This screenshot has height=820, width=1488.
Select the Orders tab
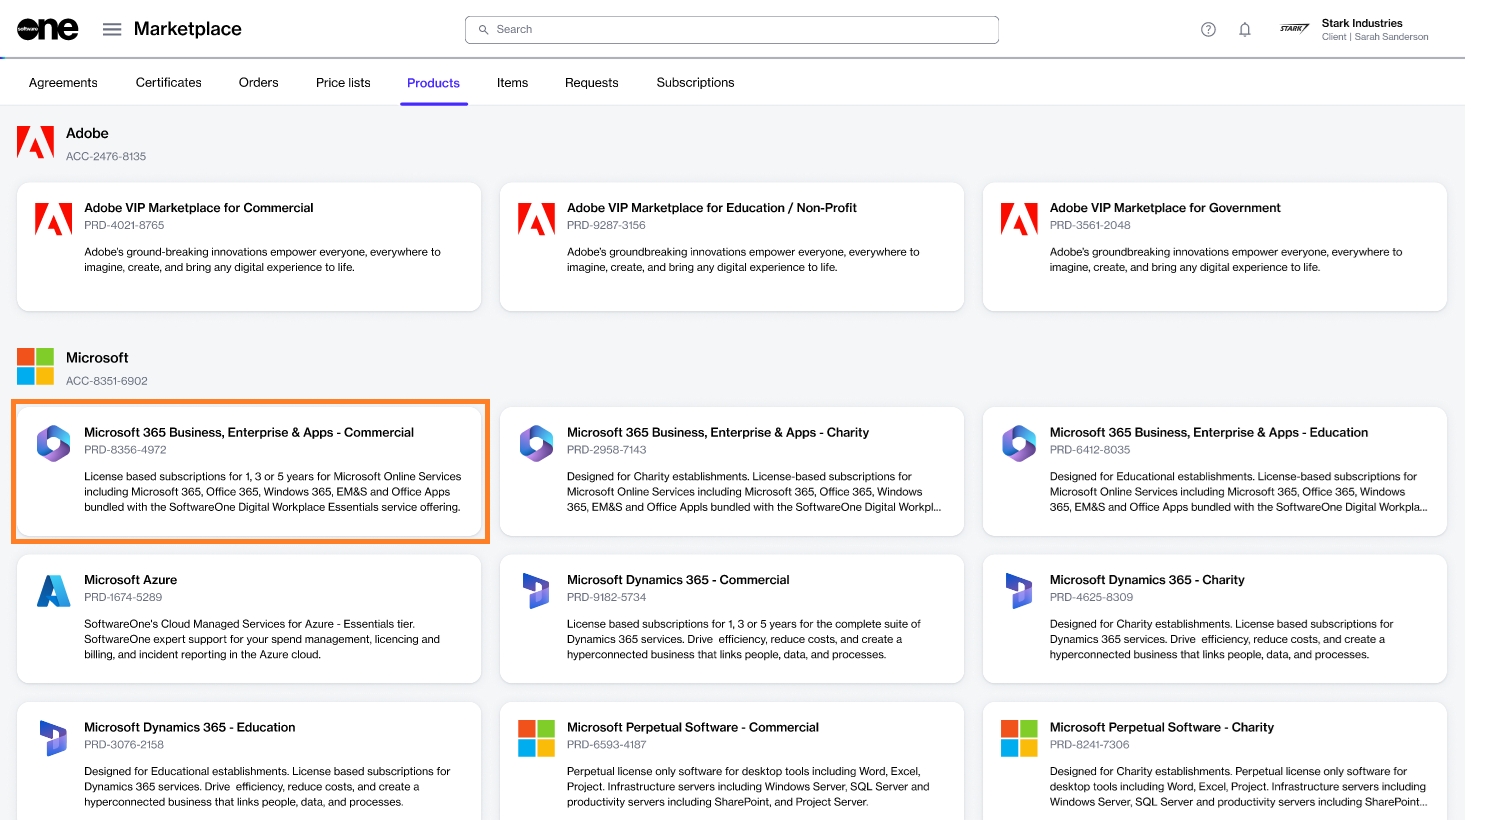tap(258, 83)
